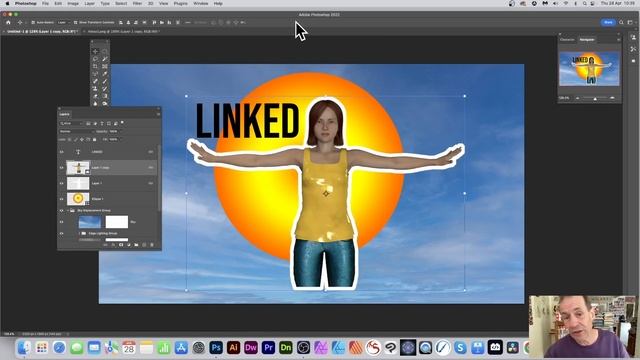
Task: Open Premiere Pro from the Dock
Action: coord(268,348)
